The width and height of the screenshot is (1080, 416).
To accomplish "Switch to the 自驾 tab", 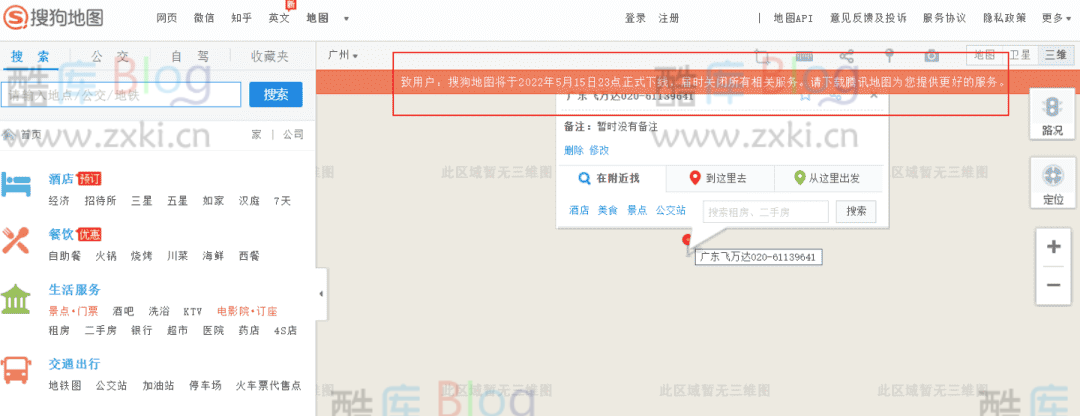I will coord(189,56).
